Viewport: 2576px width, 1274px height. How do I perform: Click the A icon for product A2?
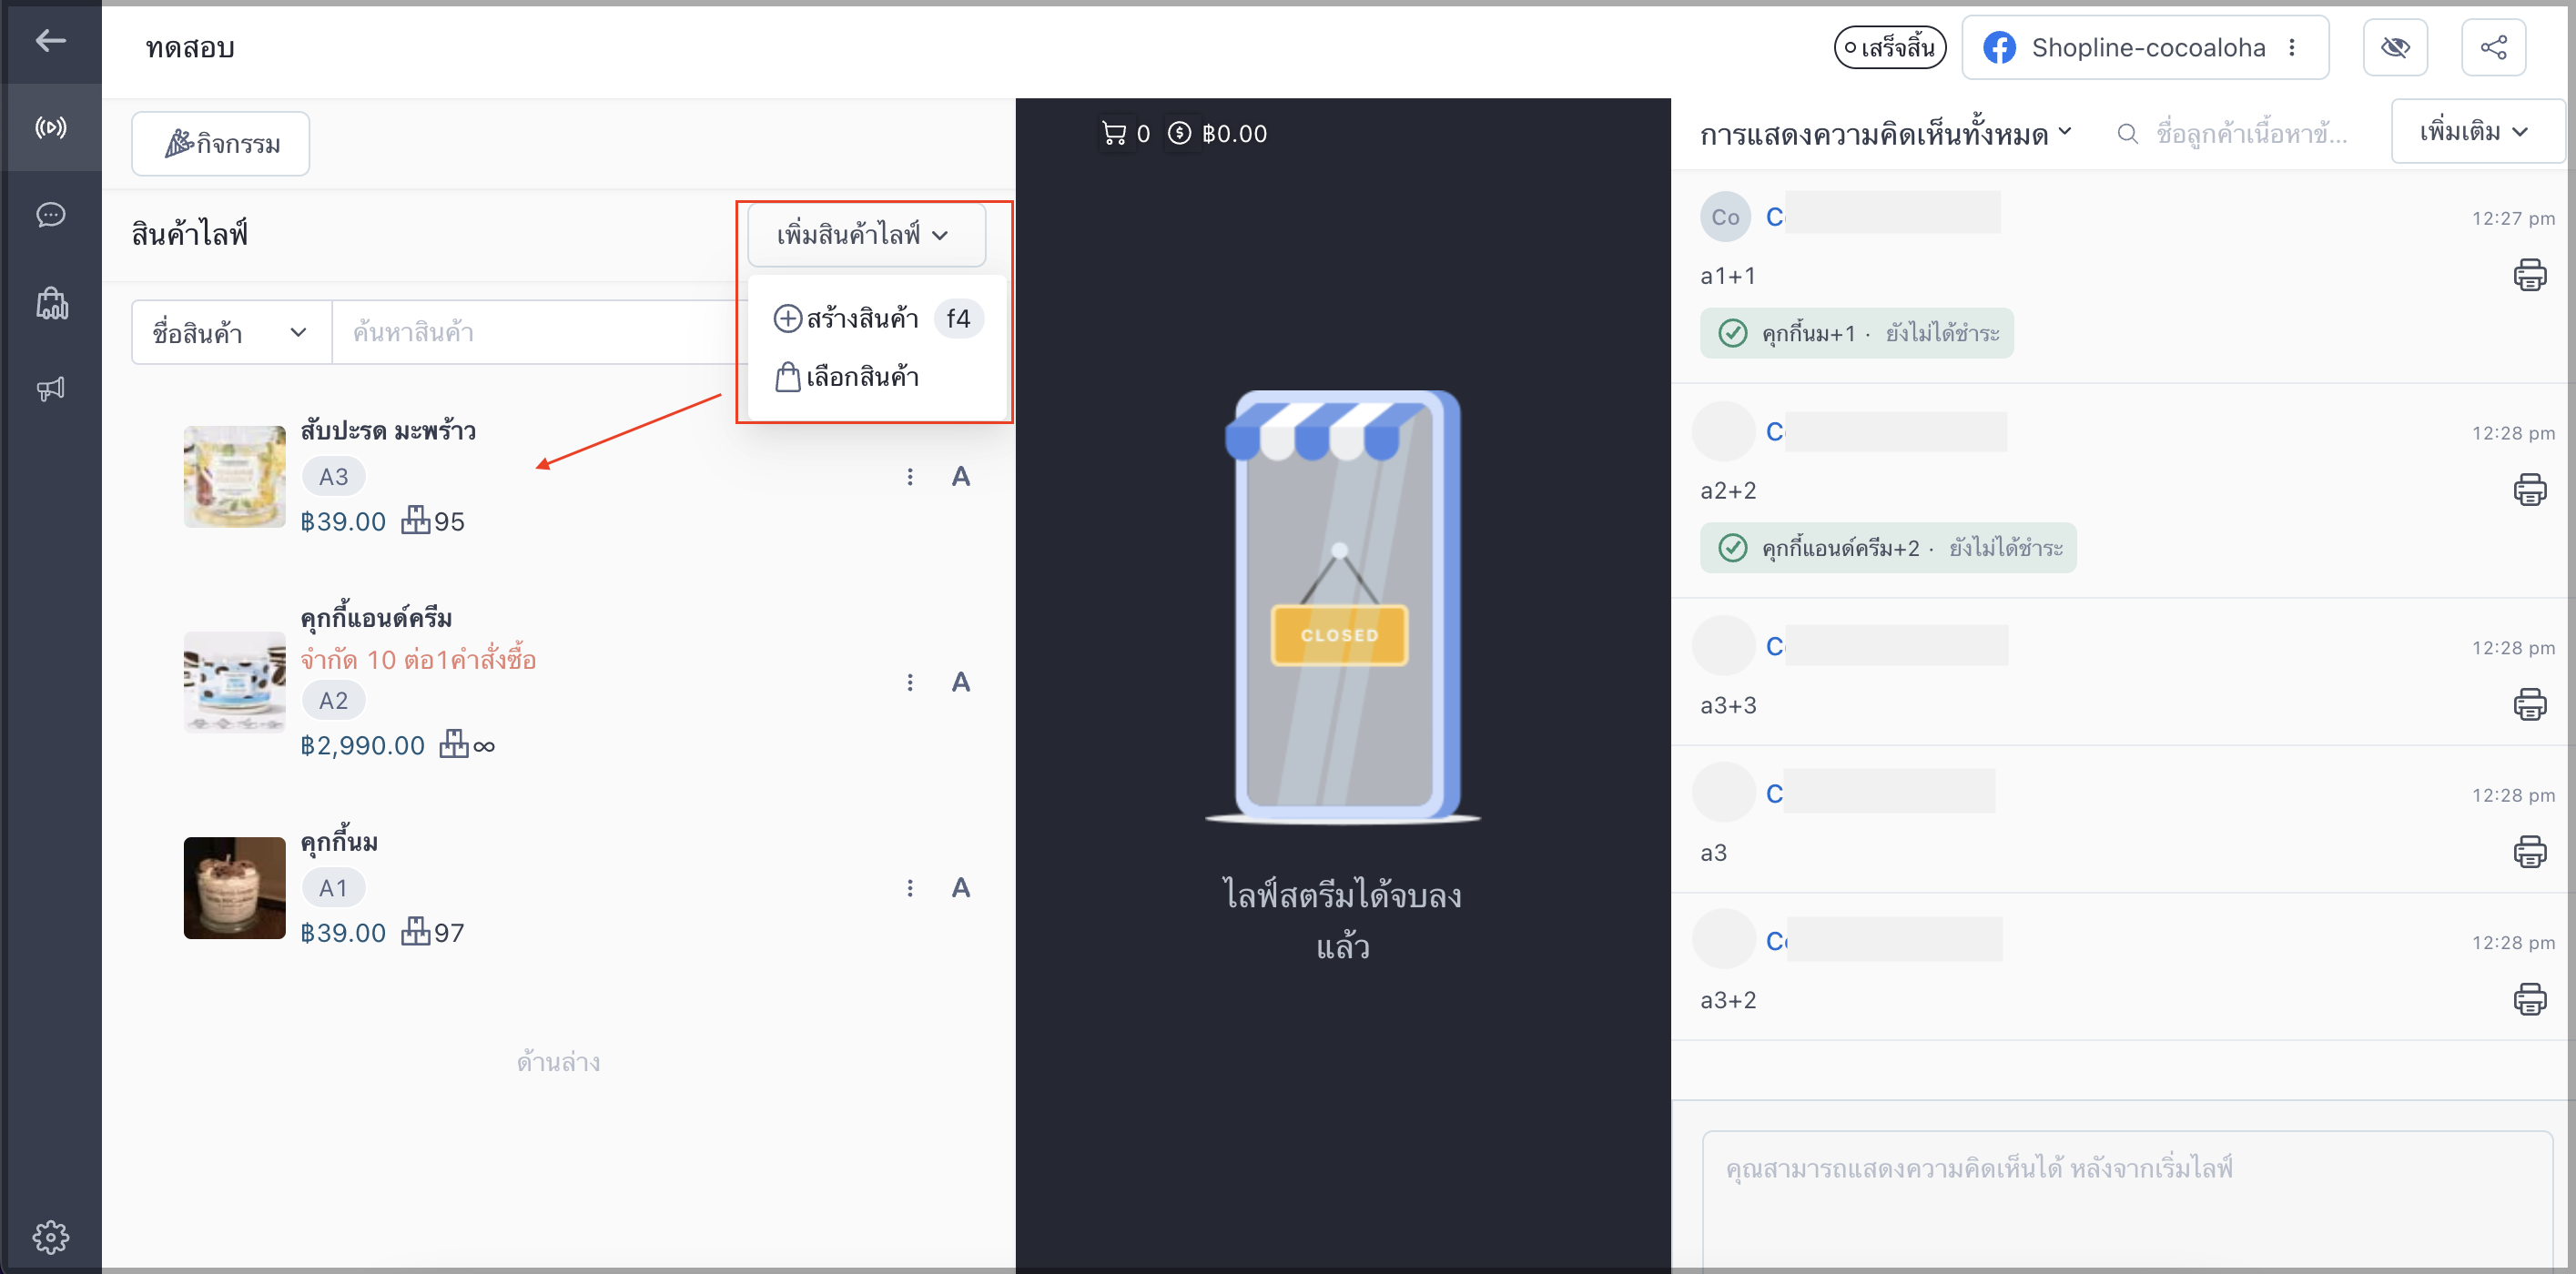tap(960, 682)
